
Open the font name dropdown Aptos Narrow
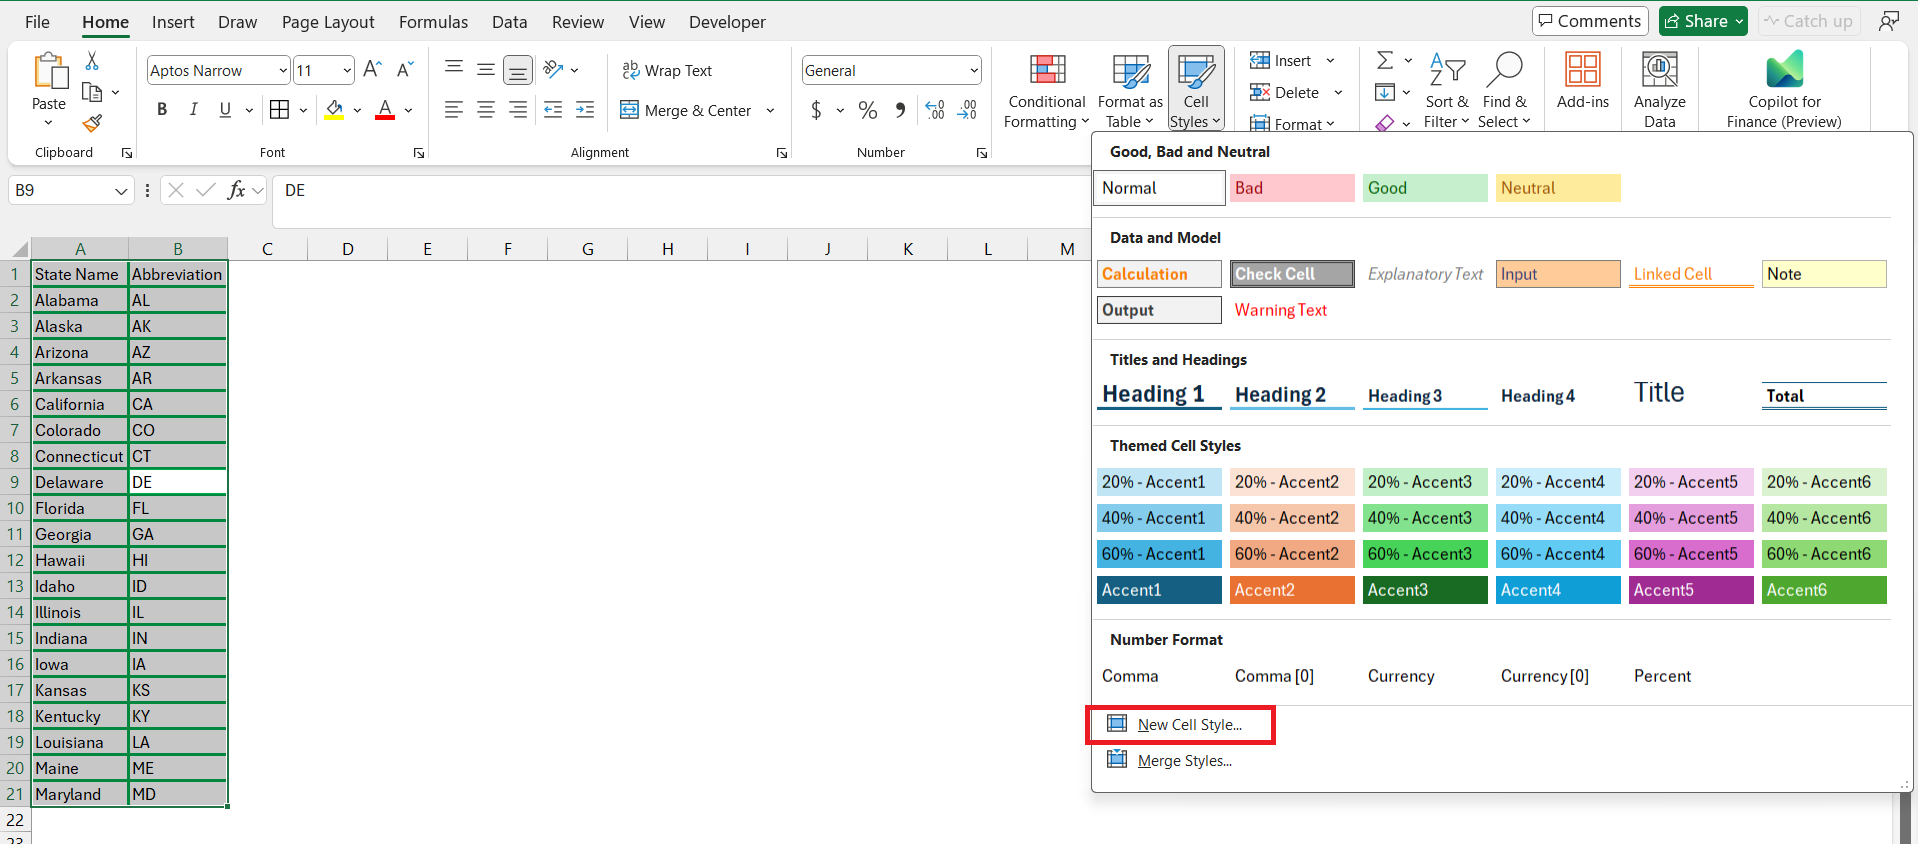(283, 70)
